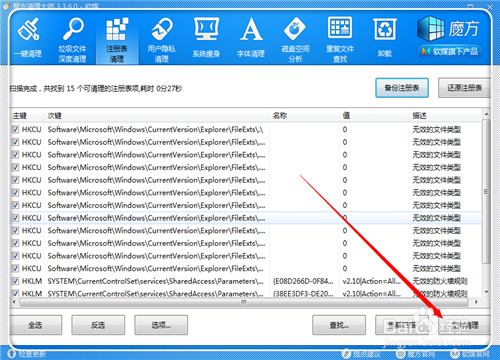
Task: Click the path text ending FileExts\.\
Action: coord(155,129)
